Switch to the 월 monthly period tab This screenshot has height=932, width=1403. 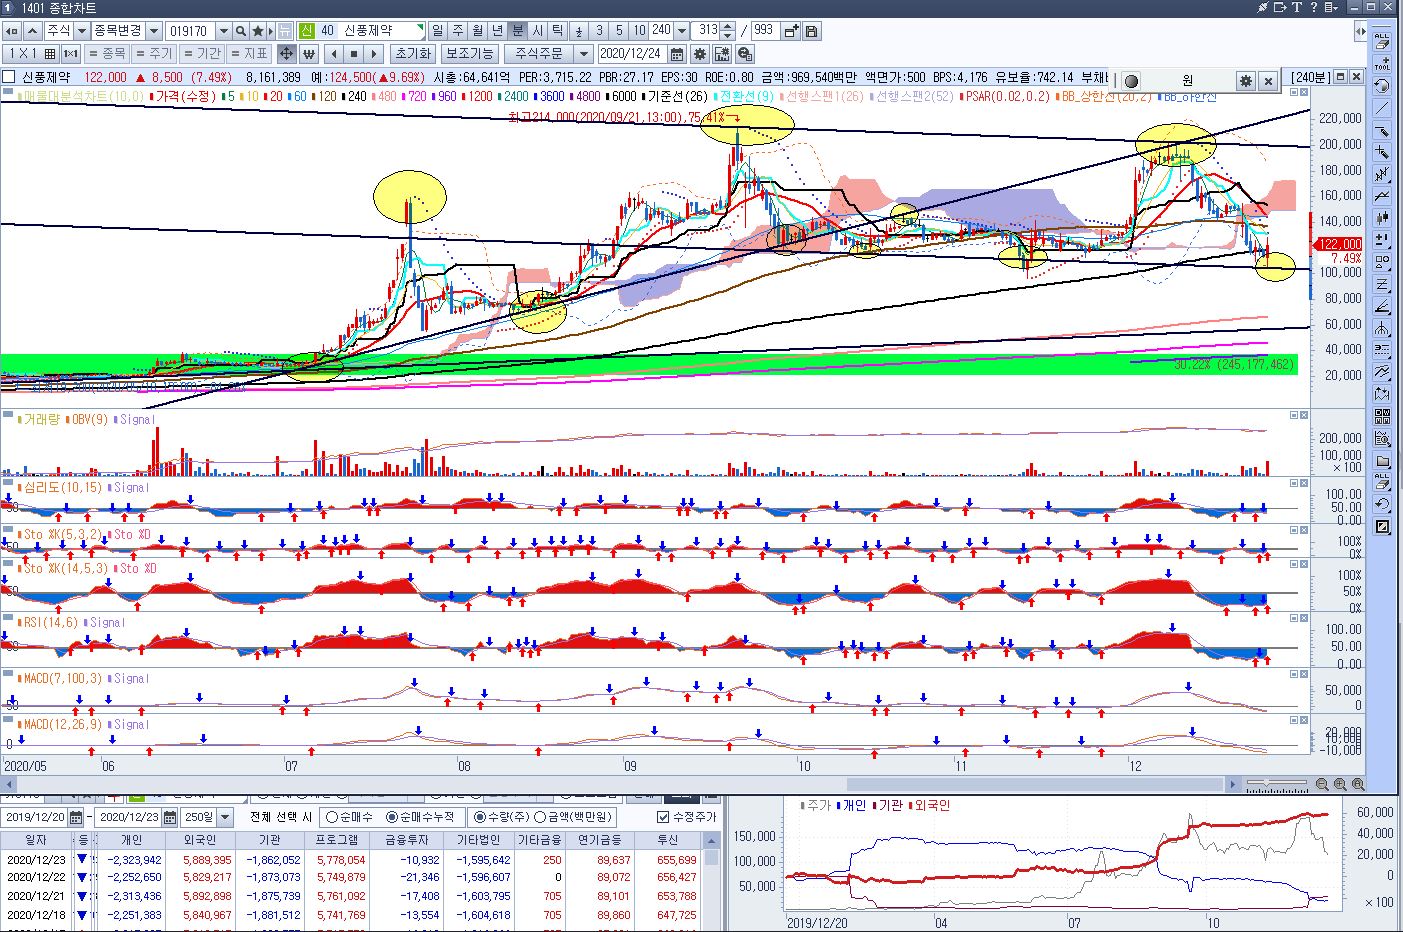(x=477, y=31)
